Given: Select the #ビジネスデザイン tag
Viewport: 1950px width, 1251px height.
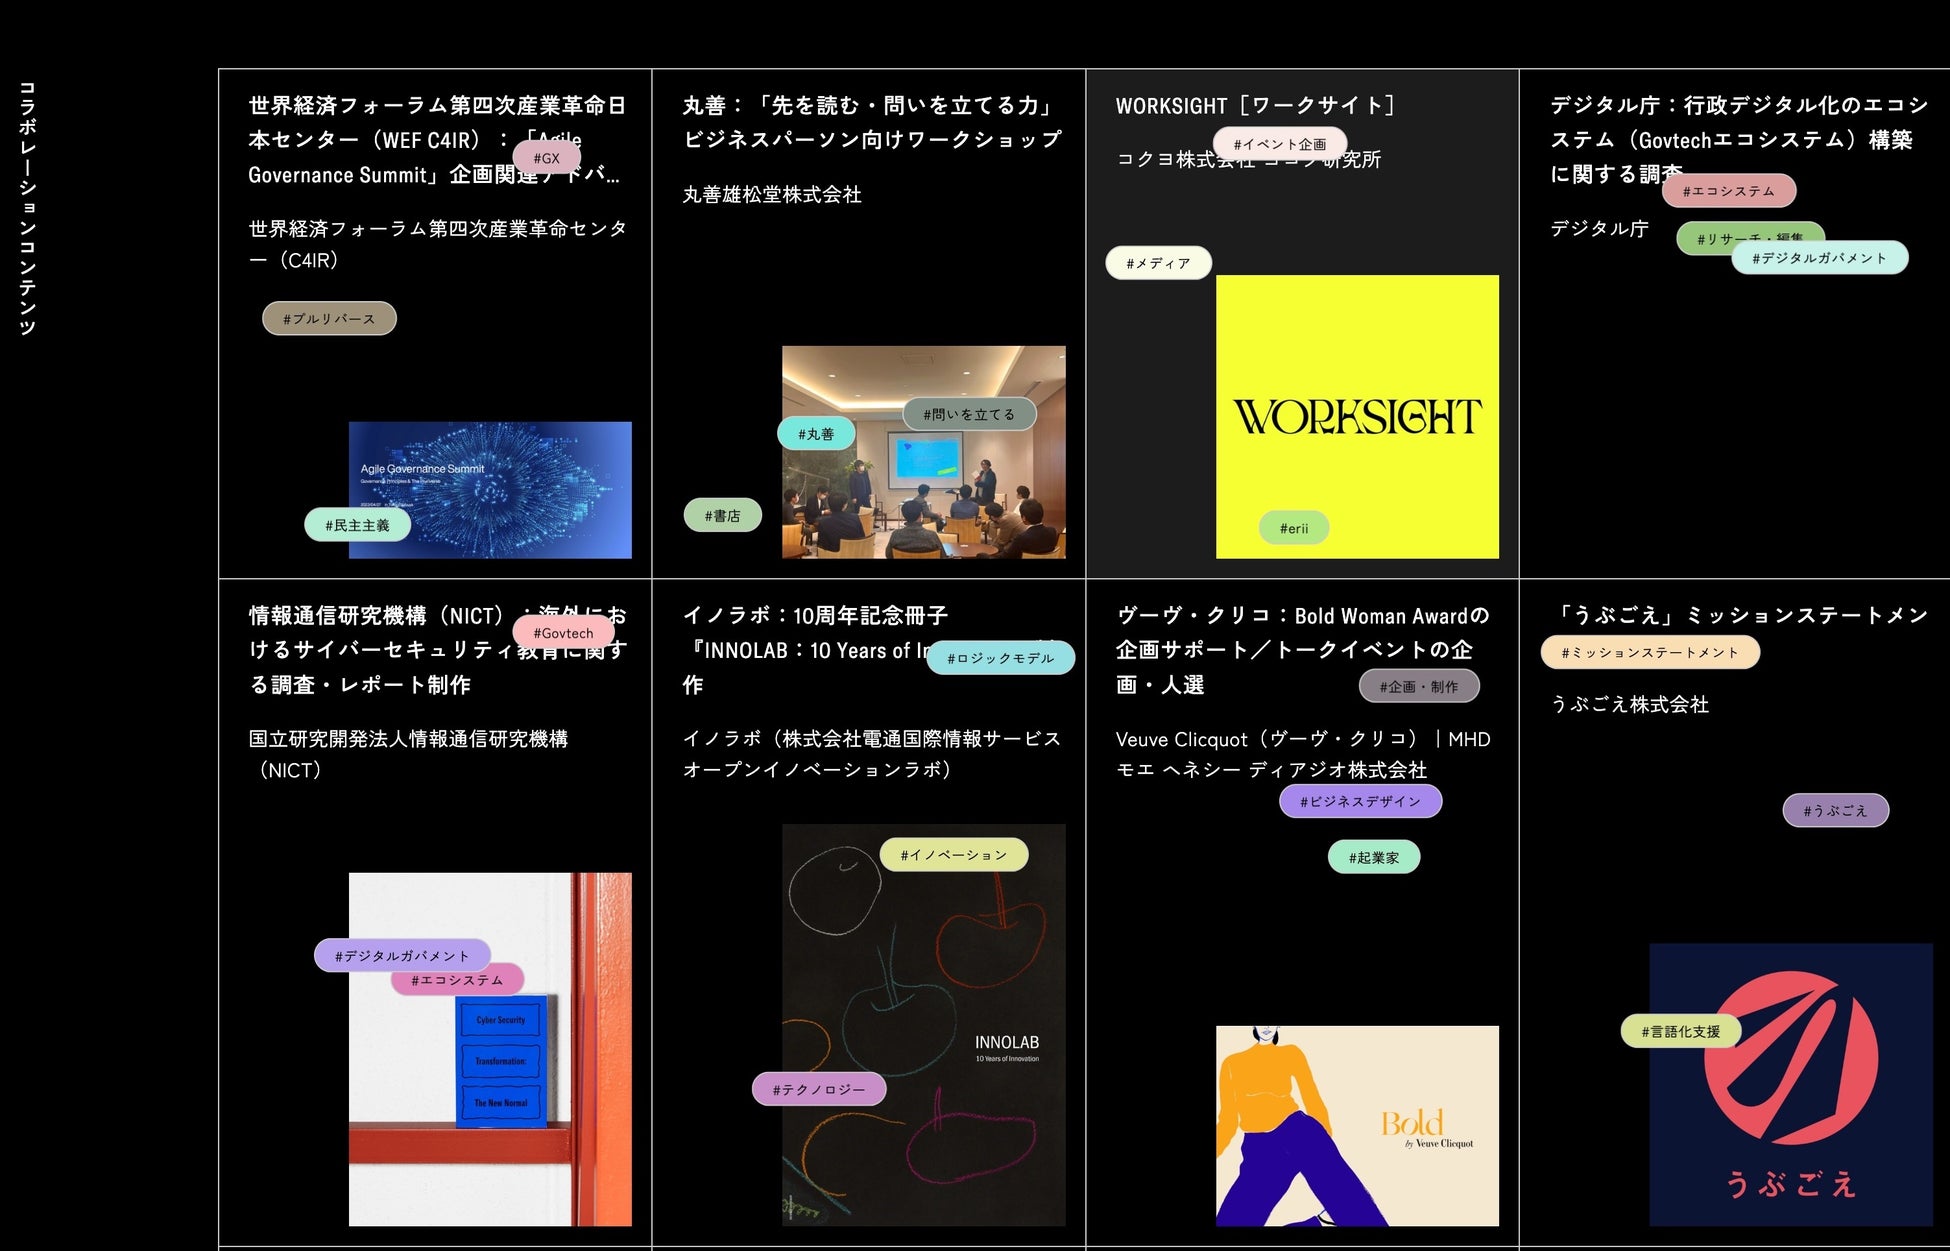Looking at the screenshot, I should pyautogui.click(x=1360, y=801).
